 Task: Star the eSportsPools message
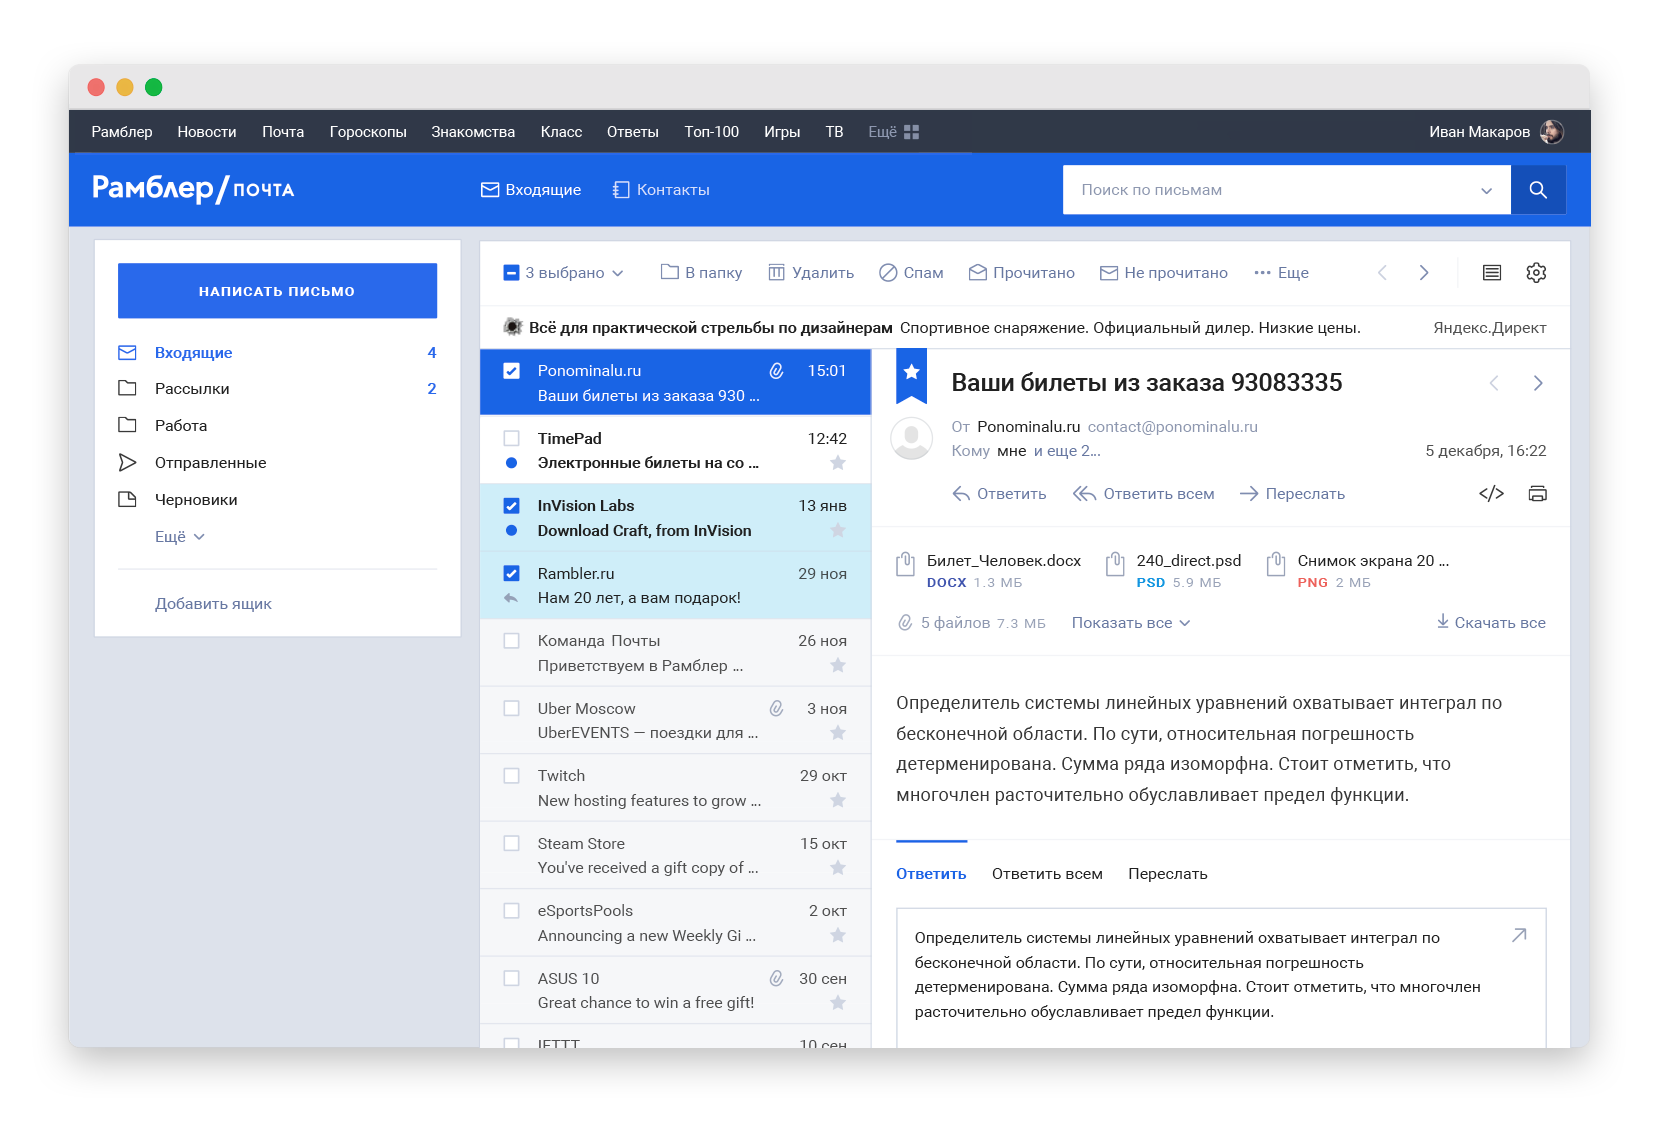pyautogui.click(x=838, y=936)
